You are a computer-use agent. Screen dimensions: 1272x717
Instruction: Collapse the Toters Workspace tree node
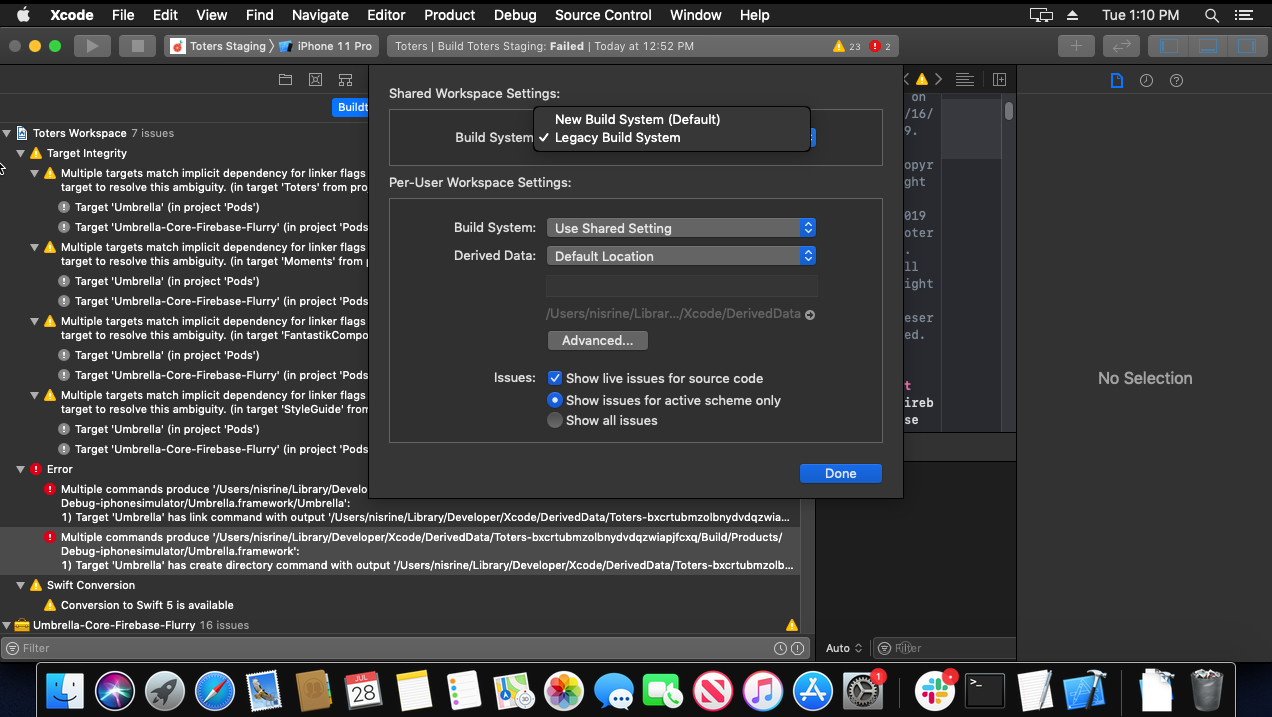[x=7, y=133]
